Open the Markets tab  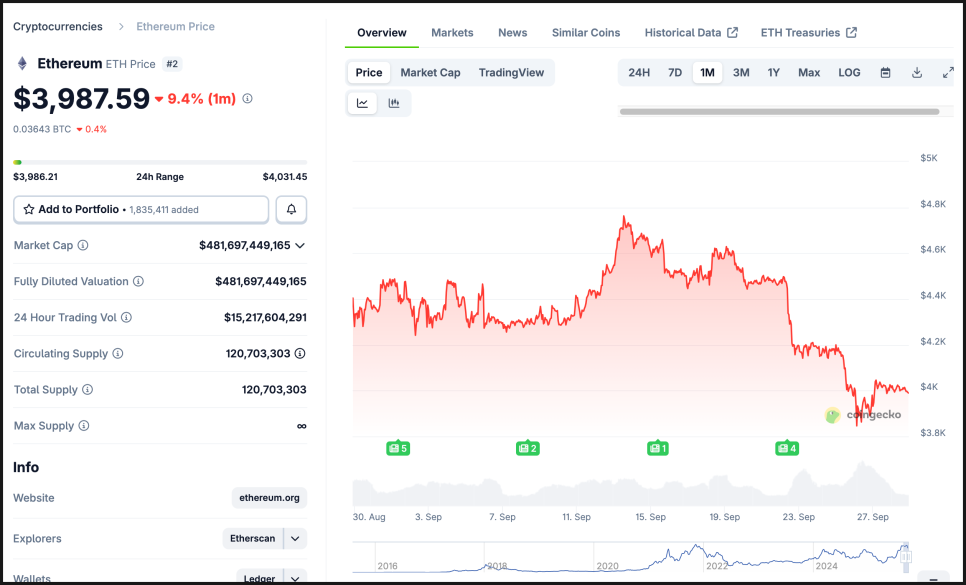point(452,33)
